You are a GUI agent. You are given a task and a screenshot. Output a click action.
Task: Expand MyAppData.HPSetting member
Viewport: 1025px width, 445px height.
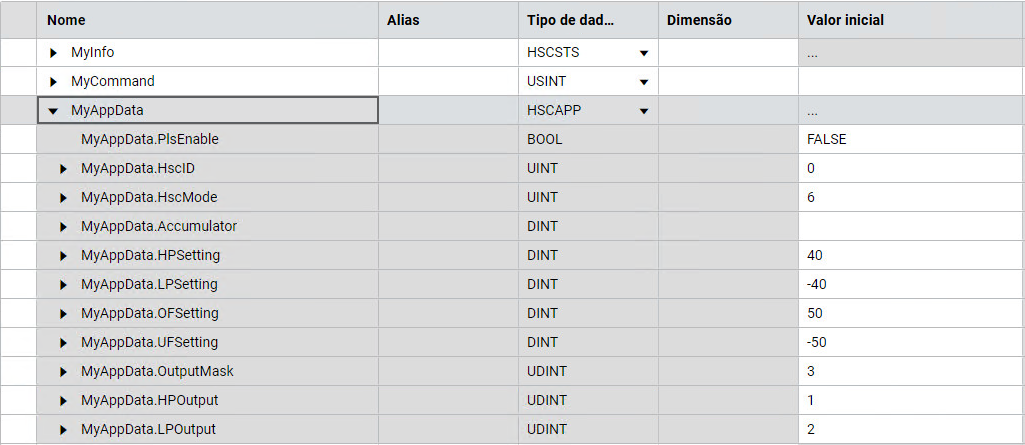(x=65, y=255)
